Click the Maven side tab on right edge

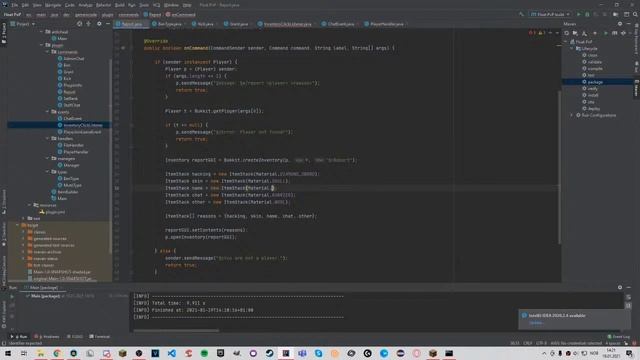click(636, 89)
